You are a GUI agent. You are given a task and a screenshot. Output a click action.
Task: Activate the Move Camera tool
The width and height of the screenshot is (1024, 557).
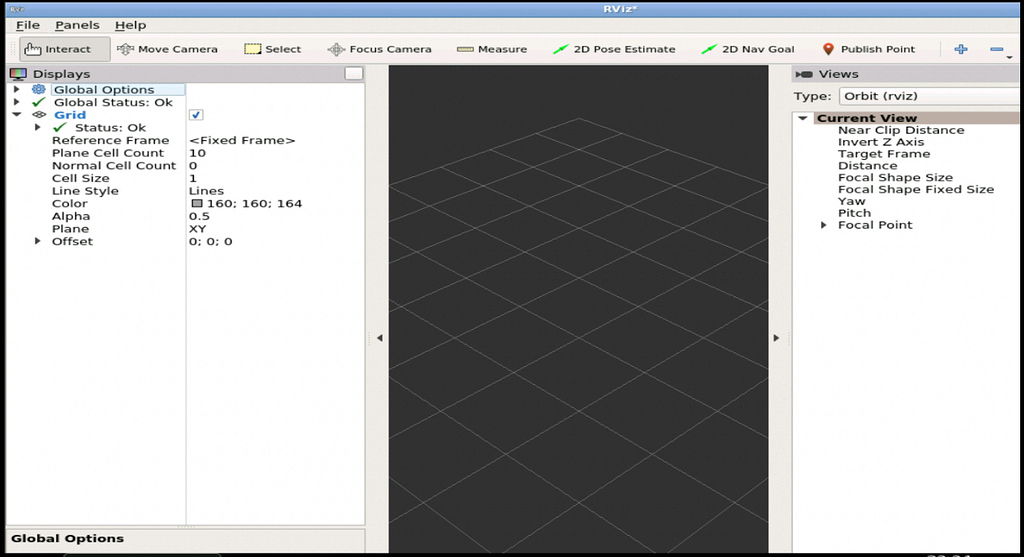coord(167,49)
